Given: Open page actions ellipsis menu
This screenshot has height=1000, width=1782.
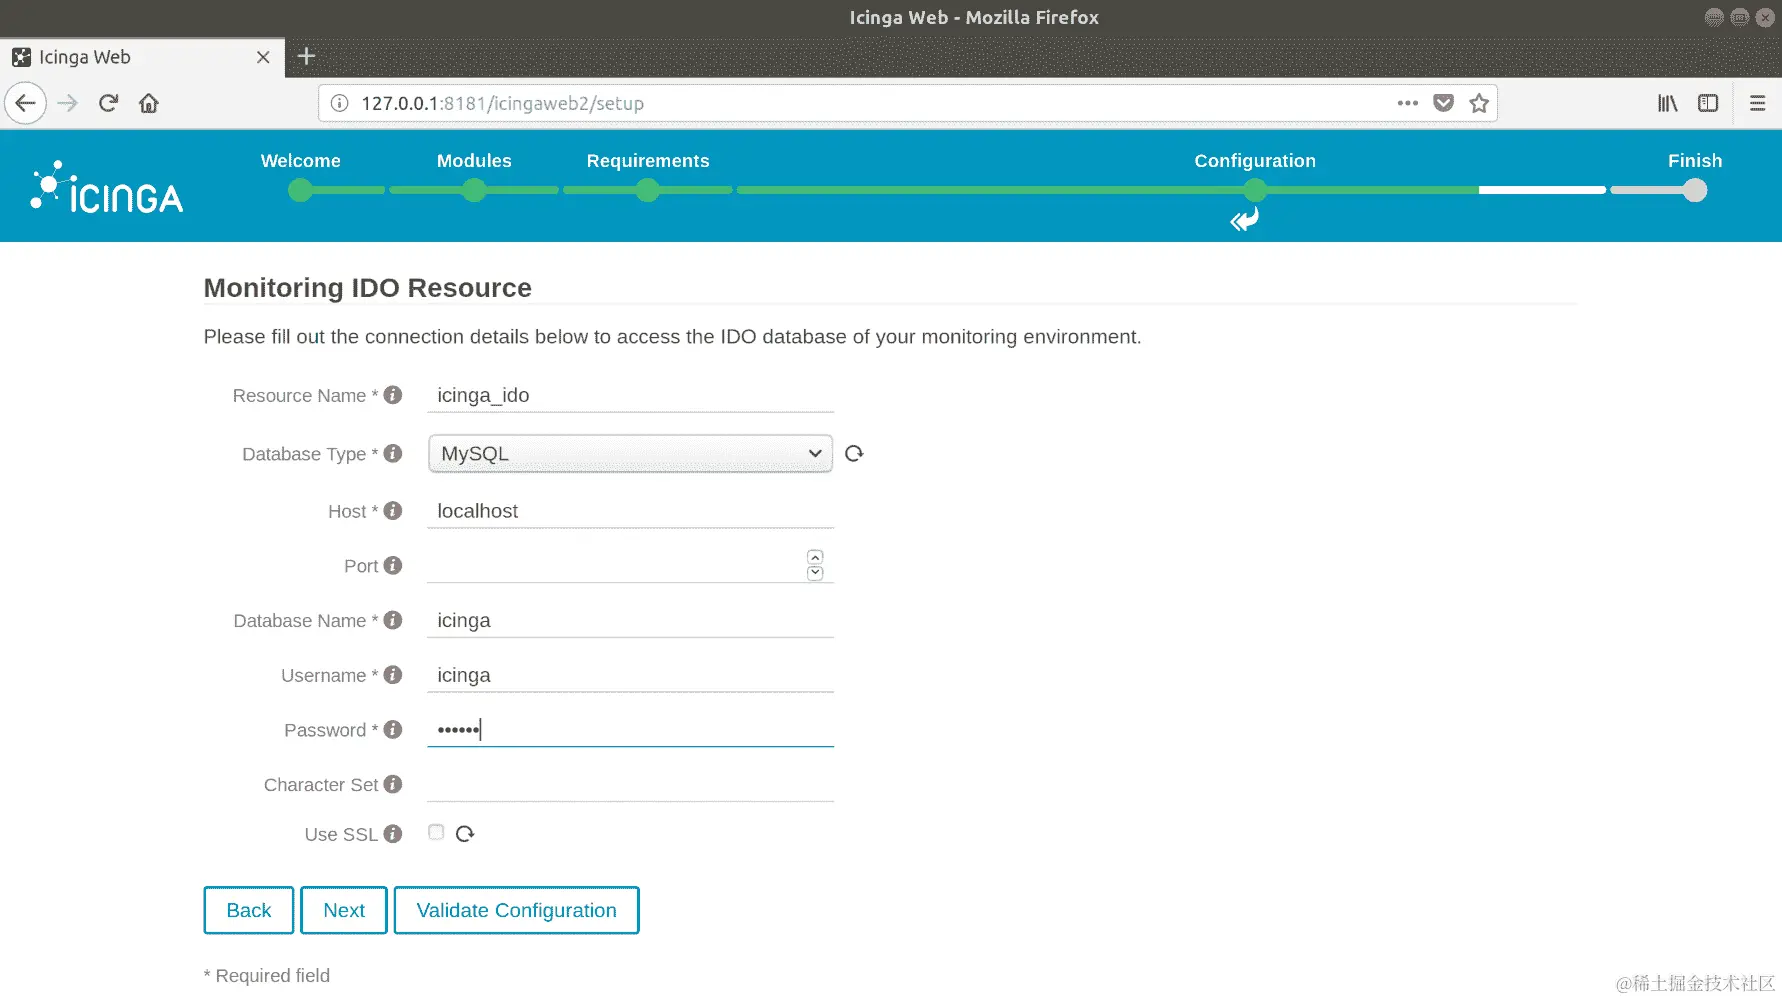Looking at the screenshot, I should coord(1408,103).
